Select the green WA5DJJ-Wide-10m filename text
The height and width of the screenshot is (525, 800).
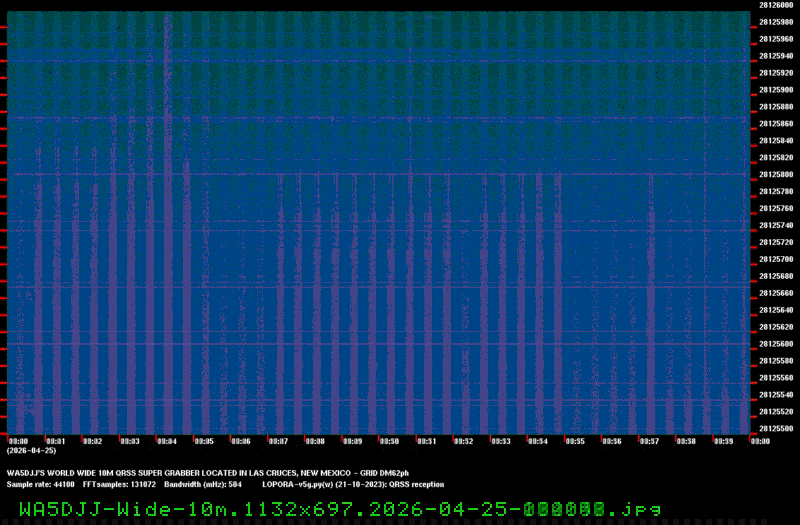340,508
